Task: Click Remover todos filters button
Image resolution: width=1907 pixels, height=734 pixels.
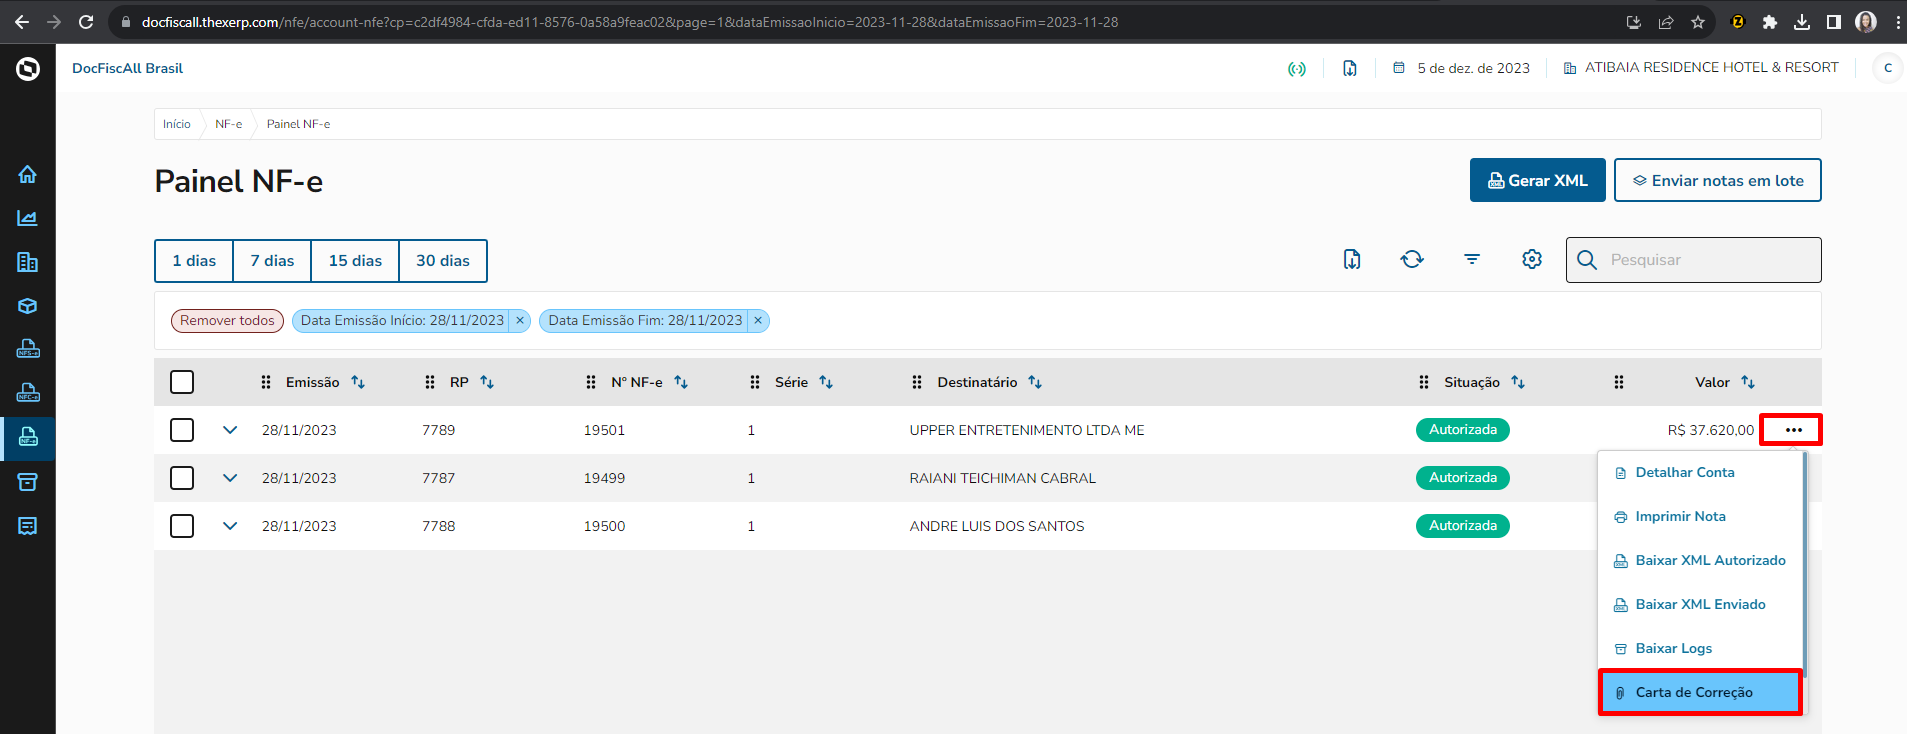Action: click(x=227, y=321)
